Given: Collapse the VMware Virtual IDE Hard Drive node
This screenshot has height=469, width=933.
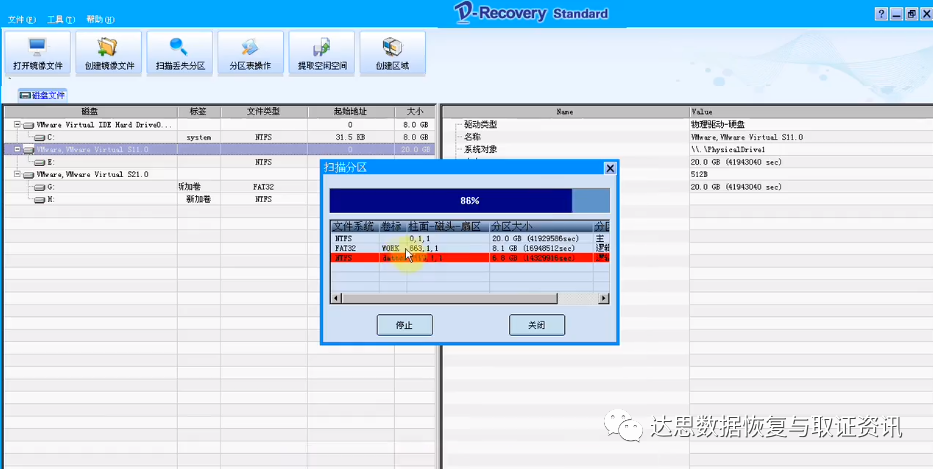Looking at the screenshot, I should click(x=17, y=125).
